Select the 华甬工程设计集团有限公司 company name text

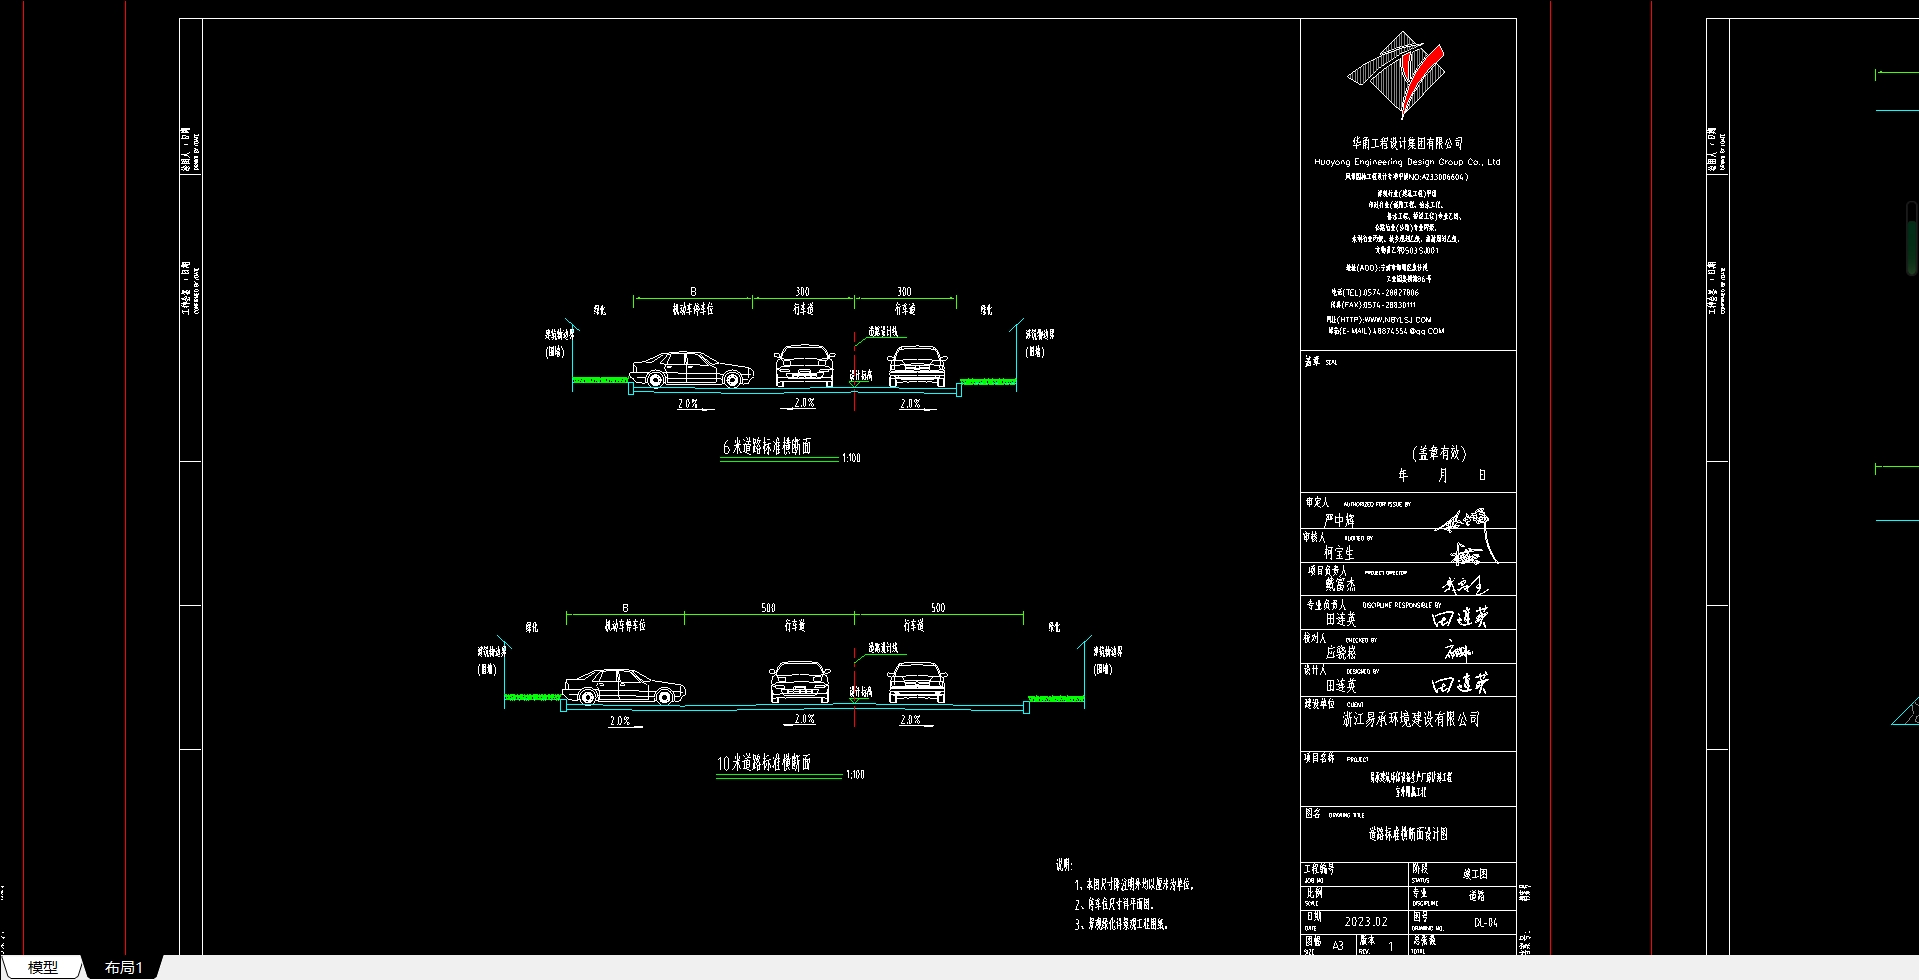[x=1408, y=144]
